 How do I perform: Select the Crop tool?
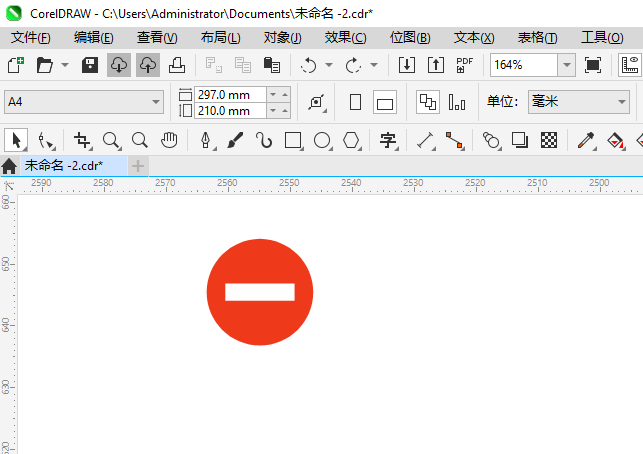82,140
